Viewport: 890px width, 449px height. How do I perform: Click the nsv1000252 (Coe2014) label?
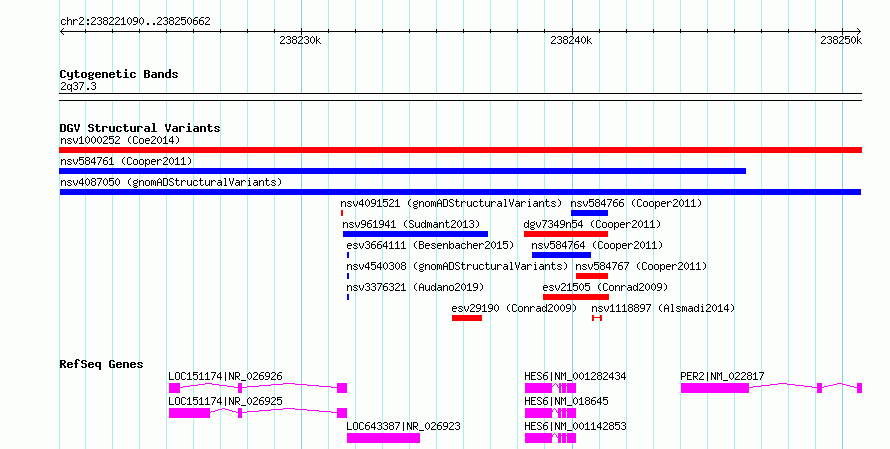(120, 140)
